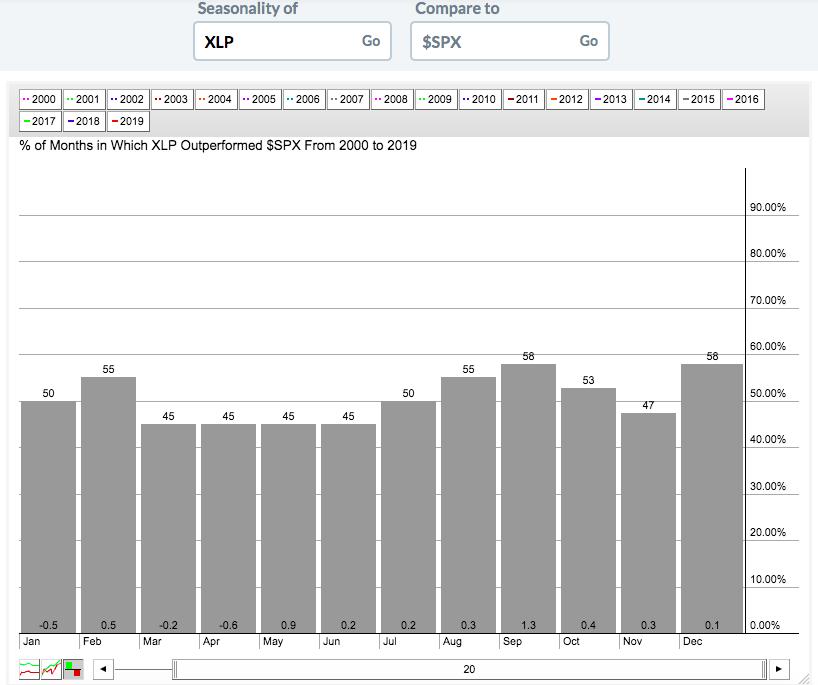Select the December bar

(x=712, y=499)
